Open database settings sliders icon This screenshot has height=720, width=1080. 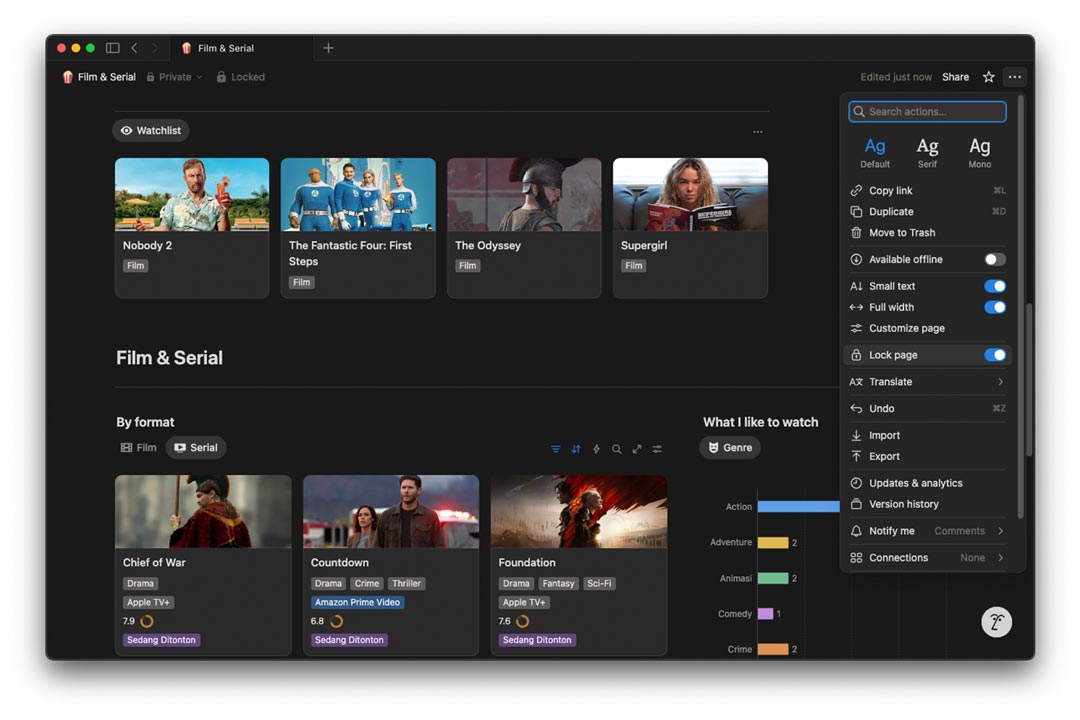click(657, 449)
